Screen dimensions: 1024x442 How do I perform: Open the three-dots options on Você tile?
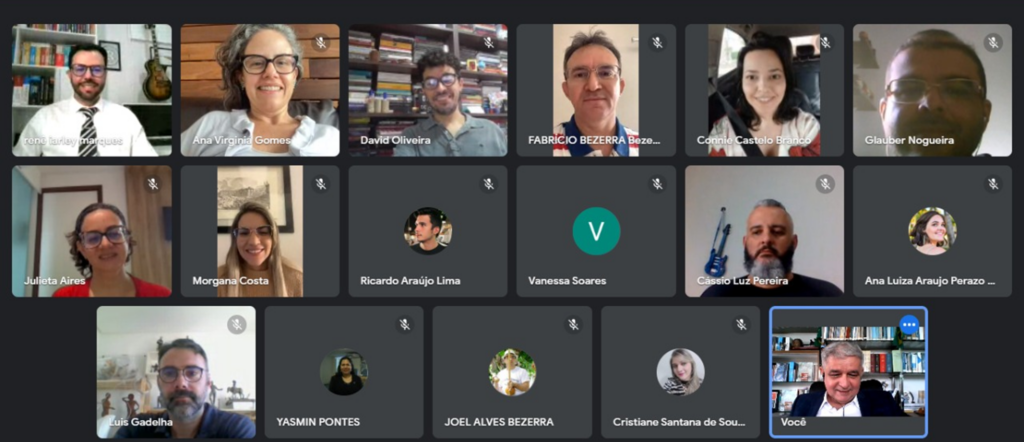[x=909, y=324]
